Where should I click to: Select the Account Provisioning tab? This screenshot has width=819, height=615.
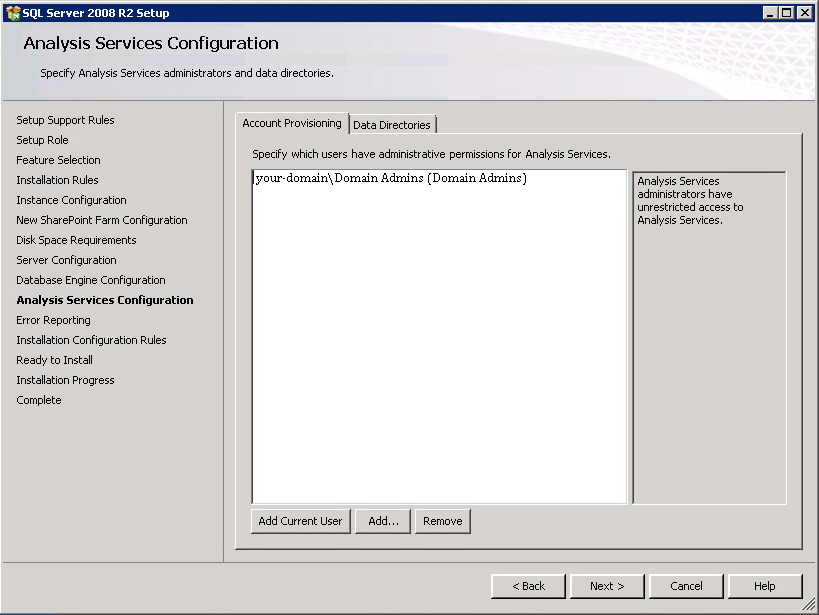291,123
